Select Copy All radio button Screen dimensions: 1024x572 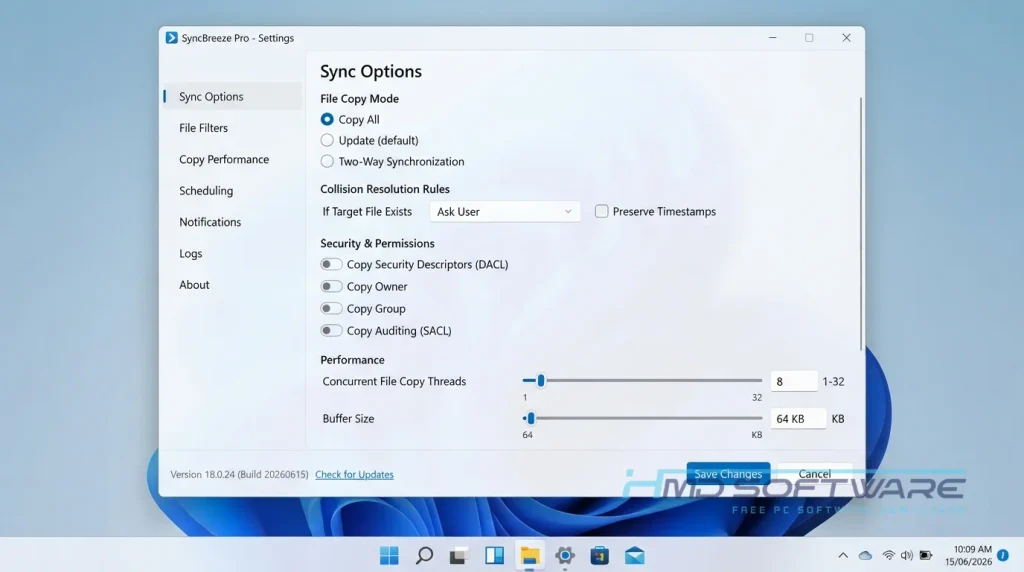tap(327, 119)
